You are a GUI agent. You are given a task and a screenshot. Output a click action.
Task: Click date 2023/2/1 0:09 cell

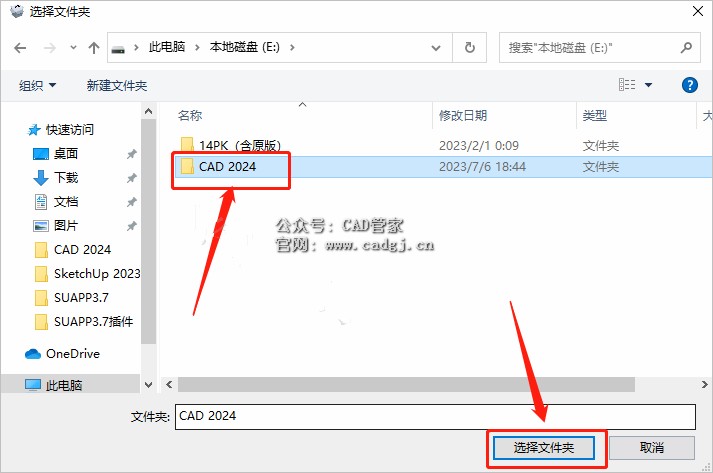[478, 146]
